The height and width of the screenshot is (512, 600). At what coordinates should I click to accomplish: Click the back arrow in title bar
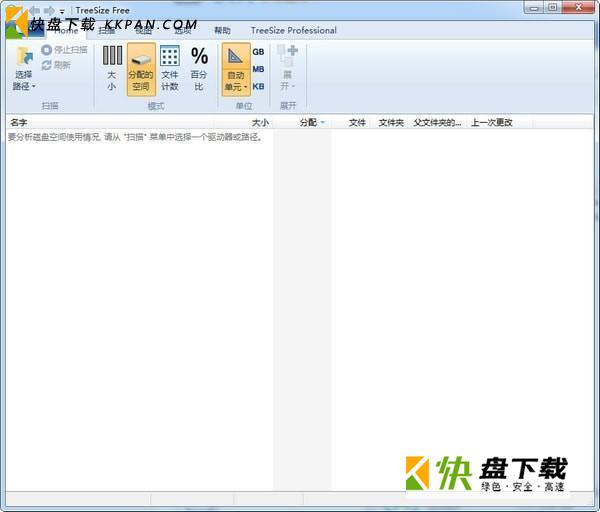point(34,10)
